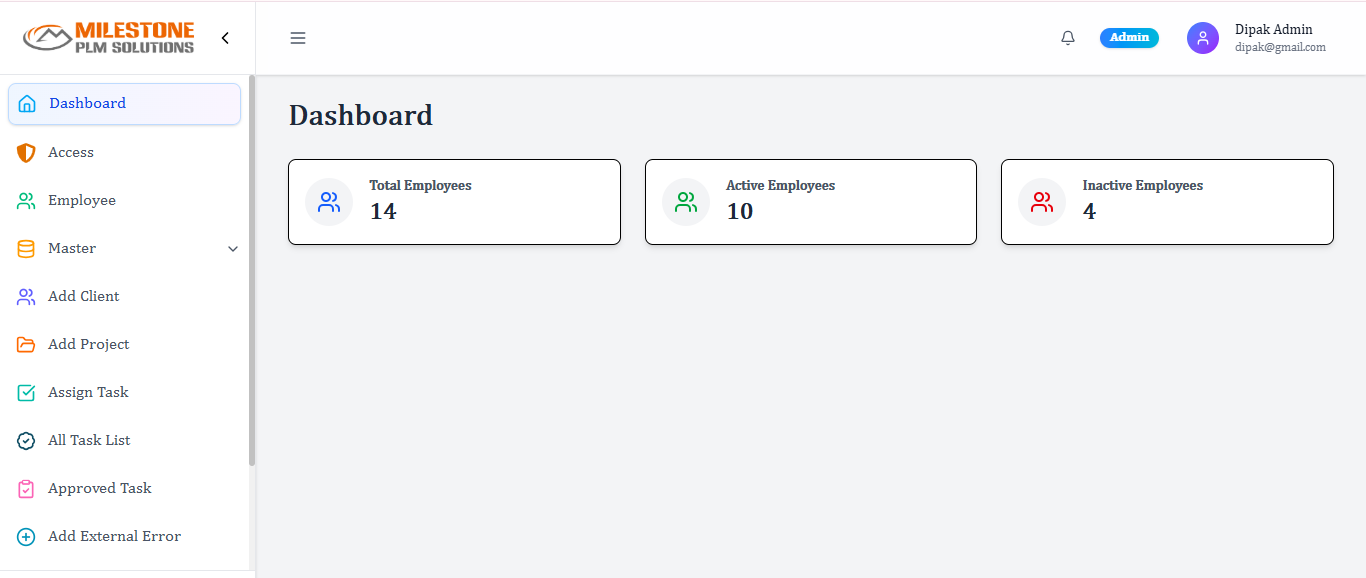
Task: Open the Assign Task menu item
Action: tap(88, 392)
